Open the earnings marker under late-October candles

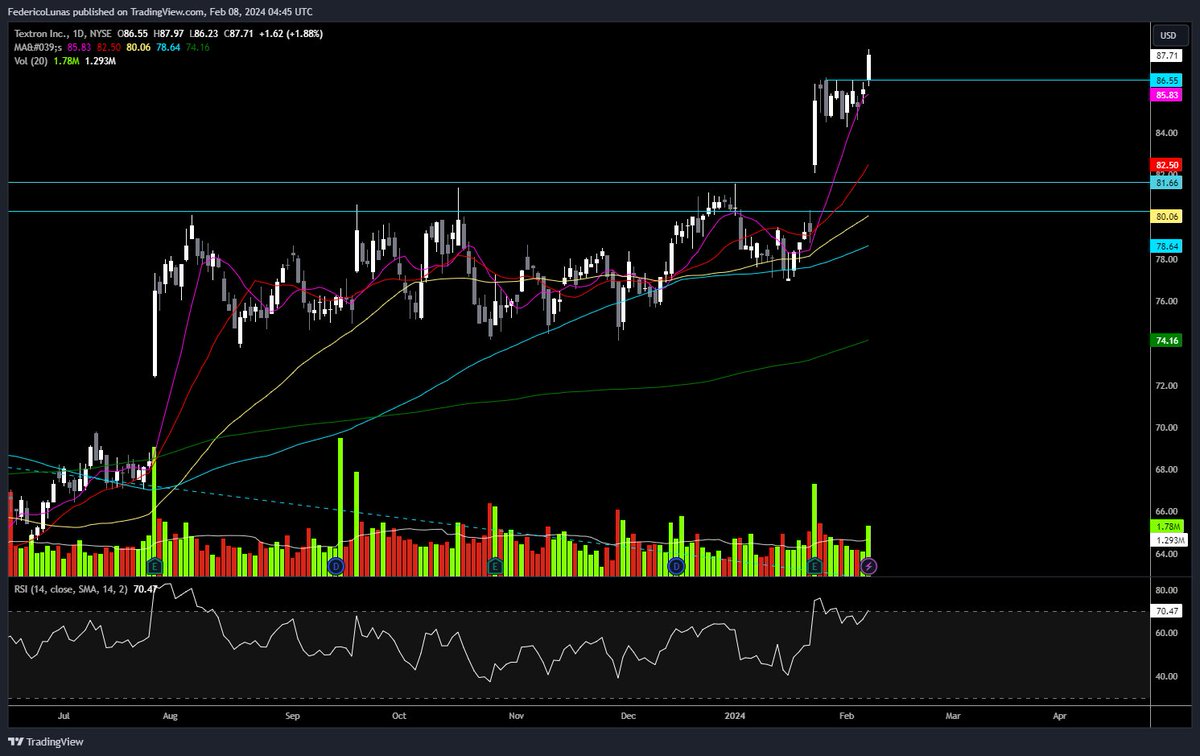tap(494, 566)
